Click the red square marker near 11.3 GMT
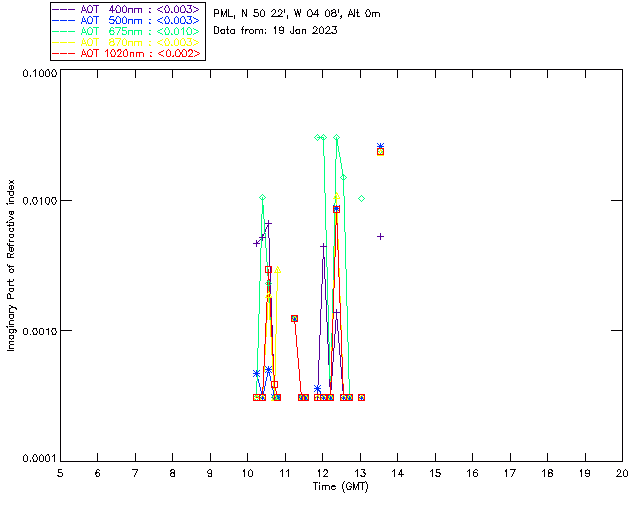The image size is (640, 512). coord(294,318)
